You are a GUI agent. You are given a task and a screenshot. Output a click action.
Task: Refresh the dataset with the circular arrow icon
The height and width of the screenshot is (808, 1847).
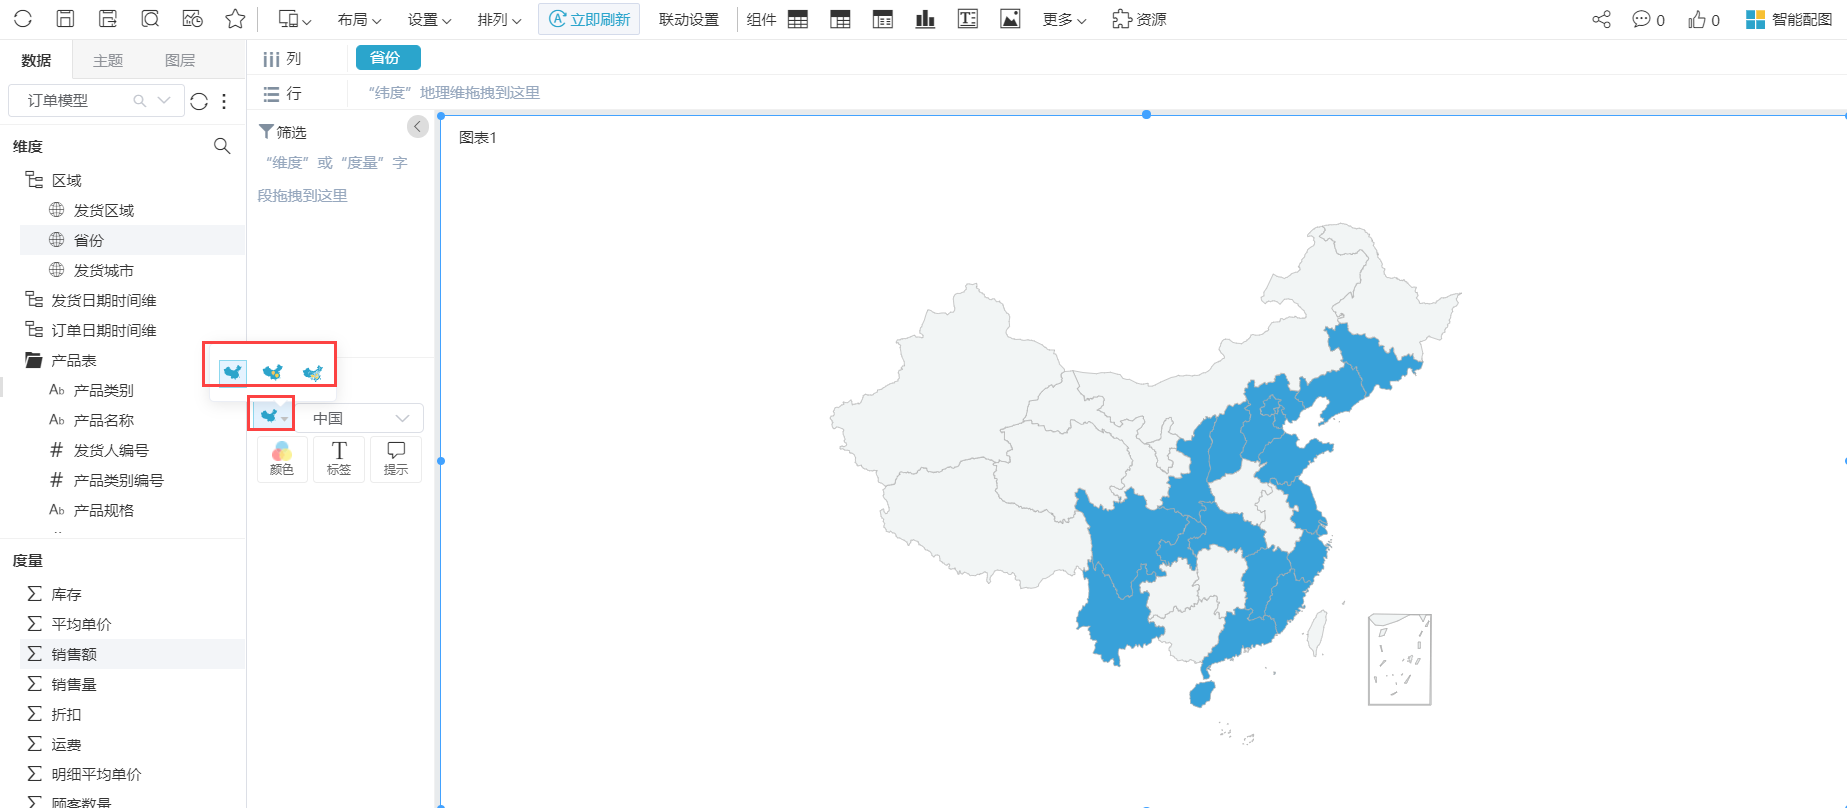(x=199, y=101)
